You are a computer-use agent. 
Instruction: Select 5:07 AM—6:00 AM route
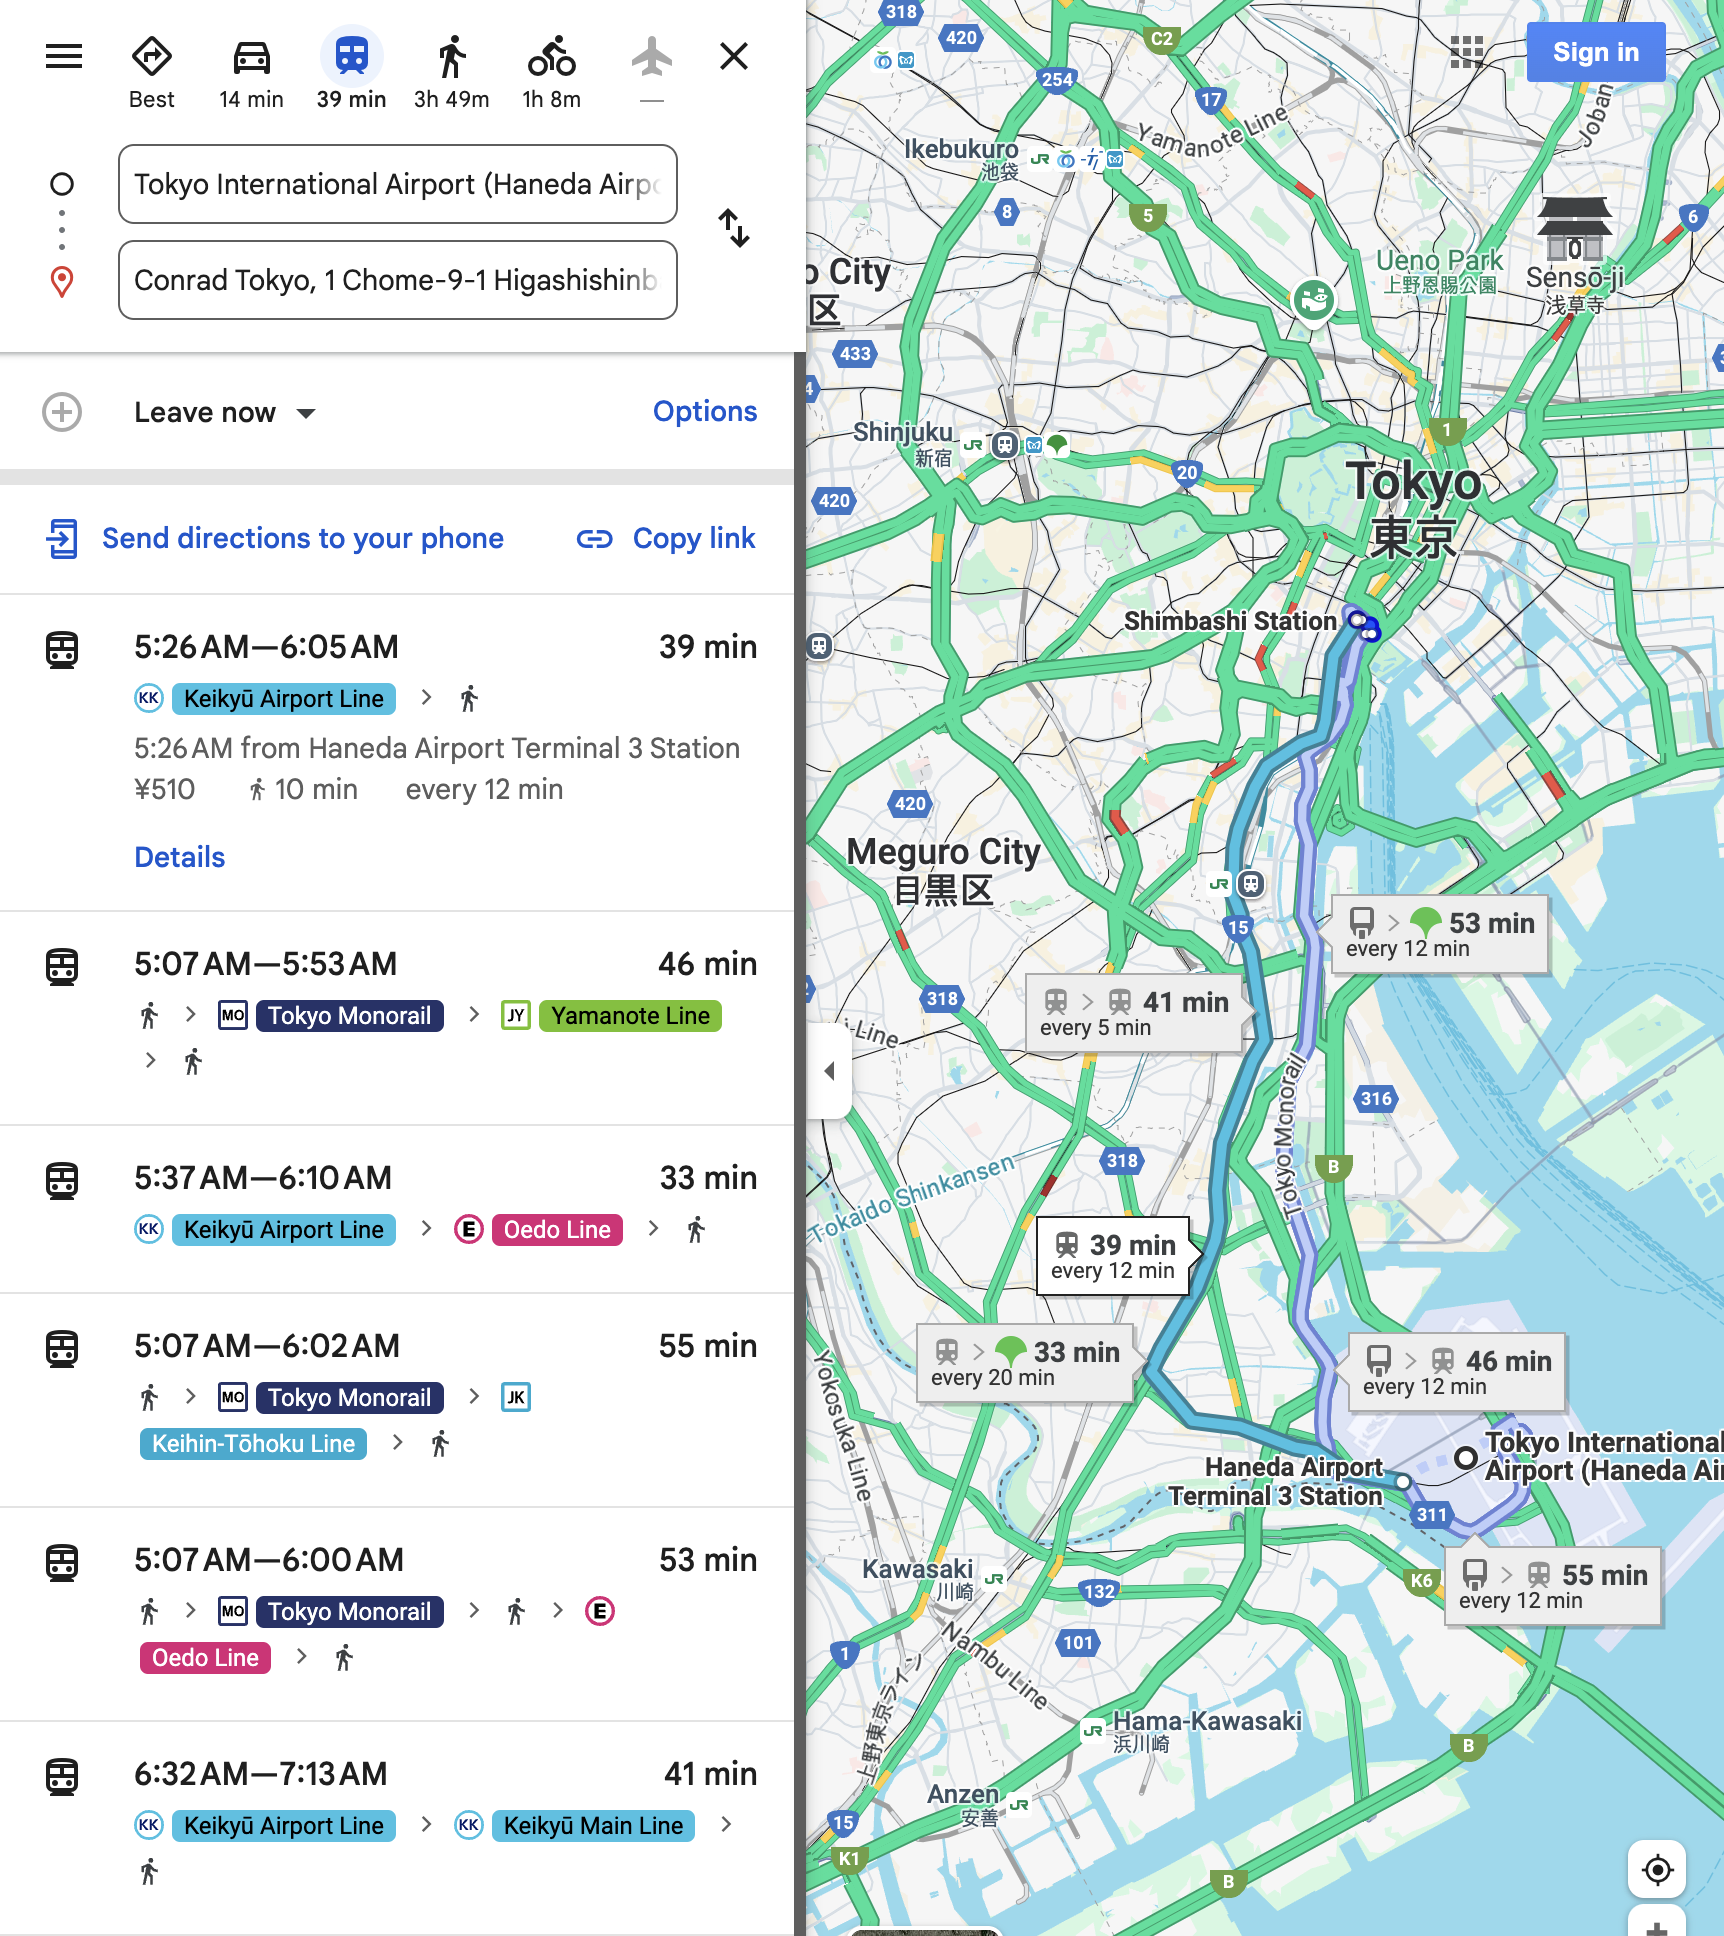point(397,1614)
